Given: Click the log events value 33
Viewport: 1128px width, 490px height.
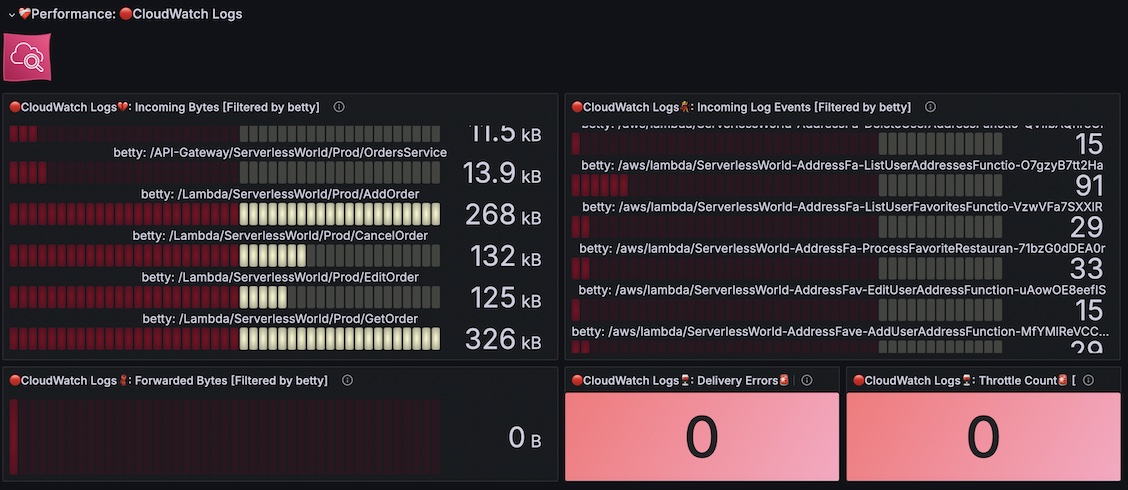Looking at the screenshot, I should pyautogui.click(x=1087, y=269).
